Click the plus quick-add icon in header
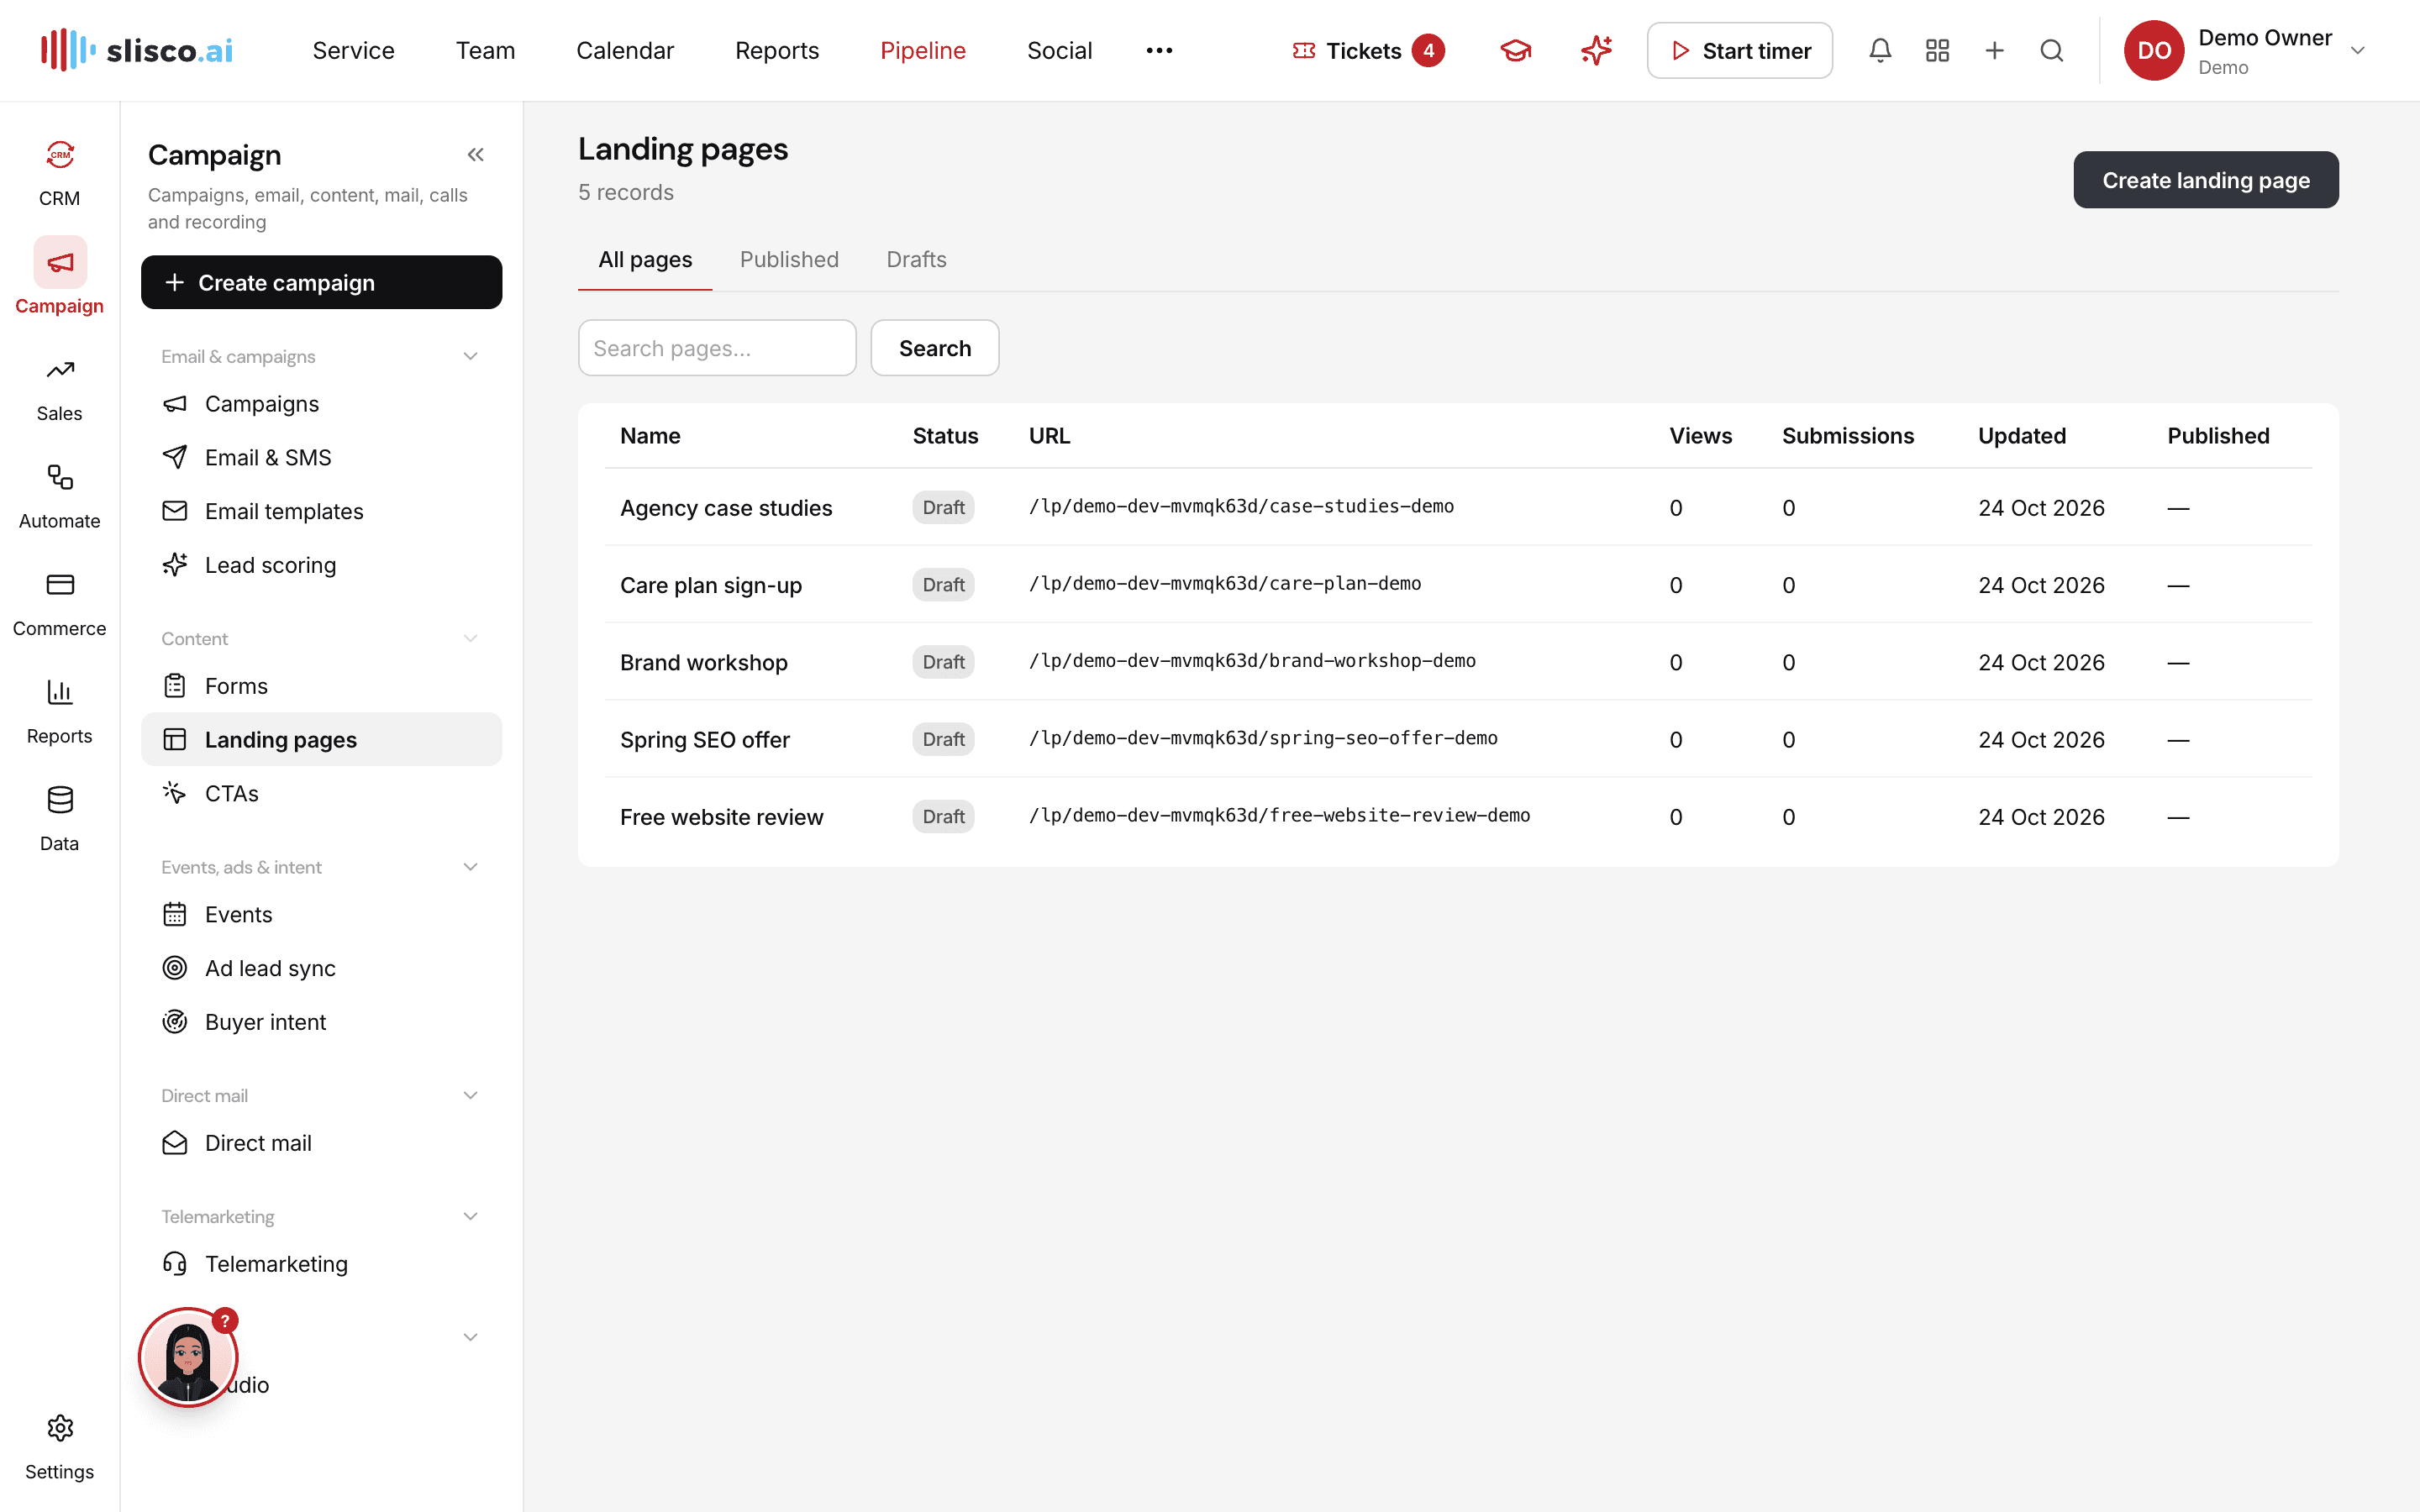This screenshot has width=2420, height=1512. [1994, 50]
